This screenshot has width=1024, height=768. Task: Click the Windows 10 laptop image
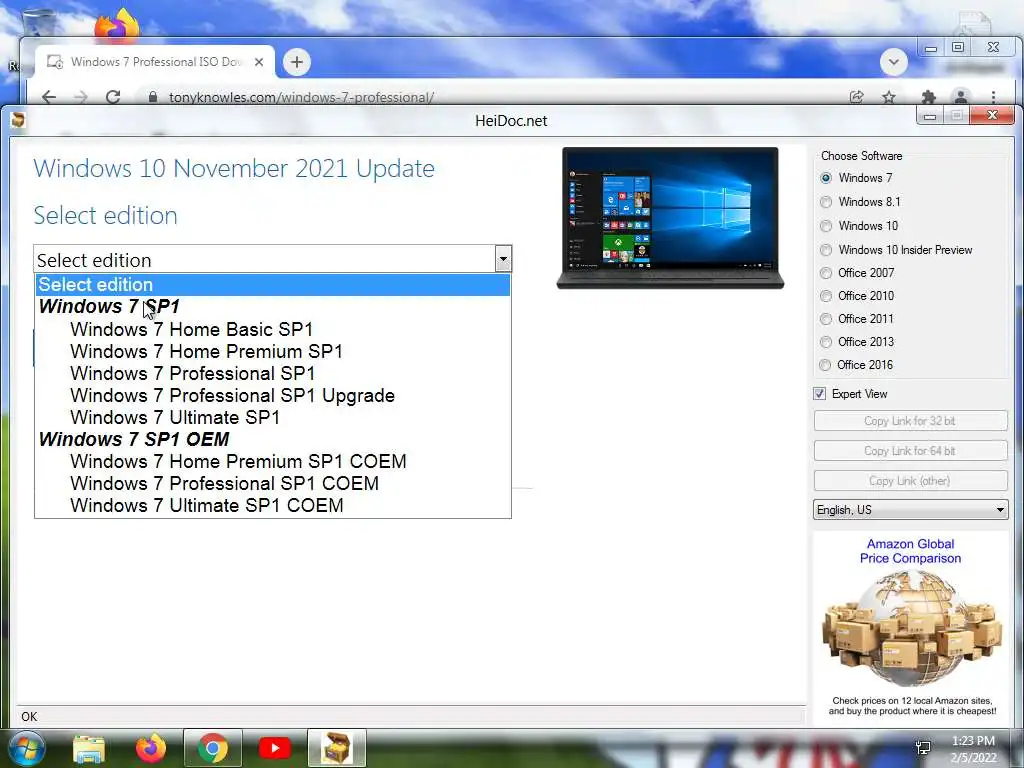pyautogui.click(x=670, y=218)
